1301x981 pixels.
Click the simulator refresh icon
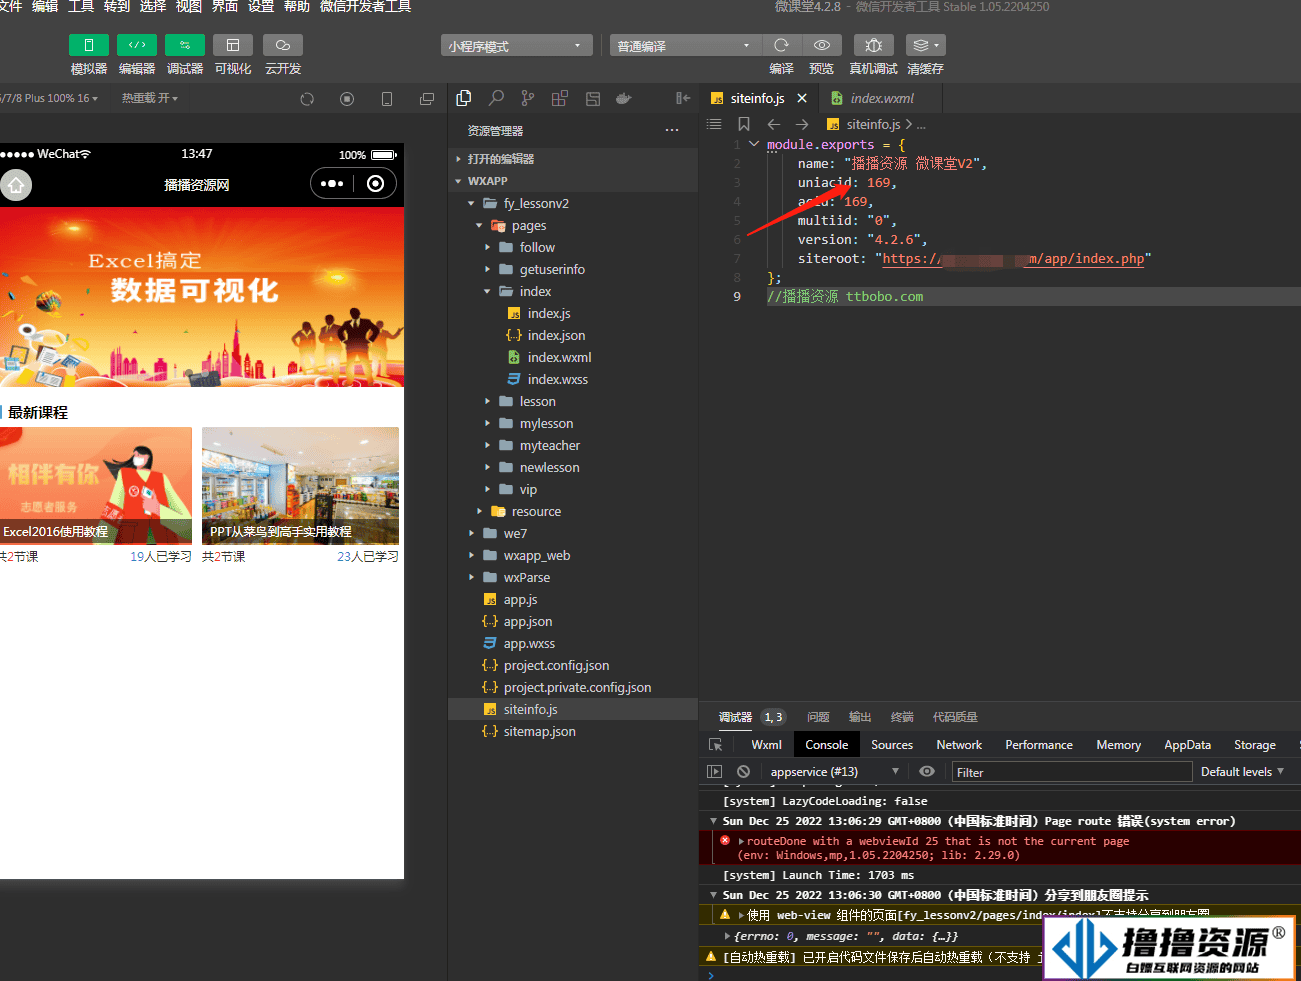pyautogui.click(x=307, y=99)
